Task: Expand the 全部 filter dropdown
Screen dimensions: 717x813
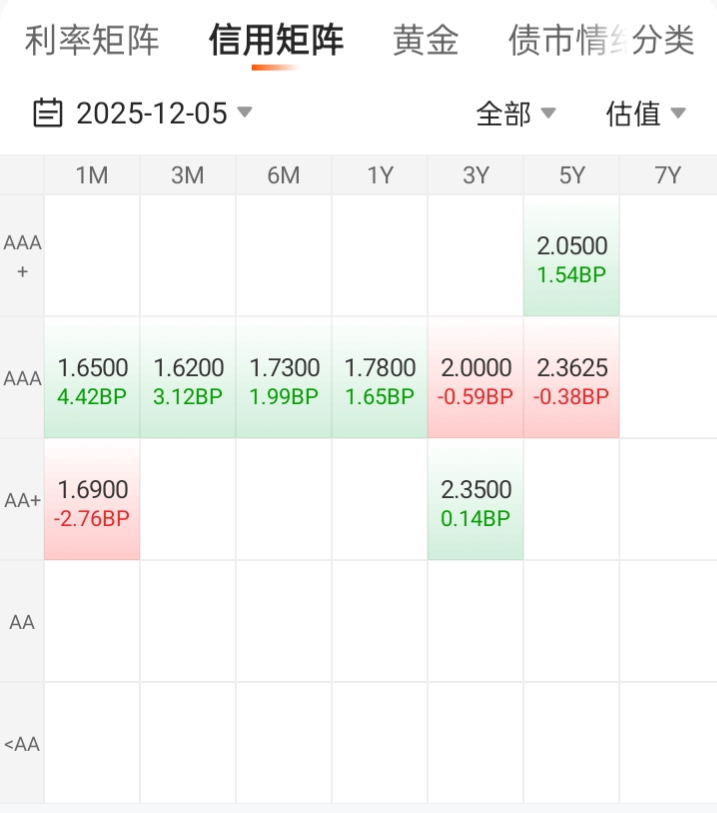Action: 515,114
